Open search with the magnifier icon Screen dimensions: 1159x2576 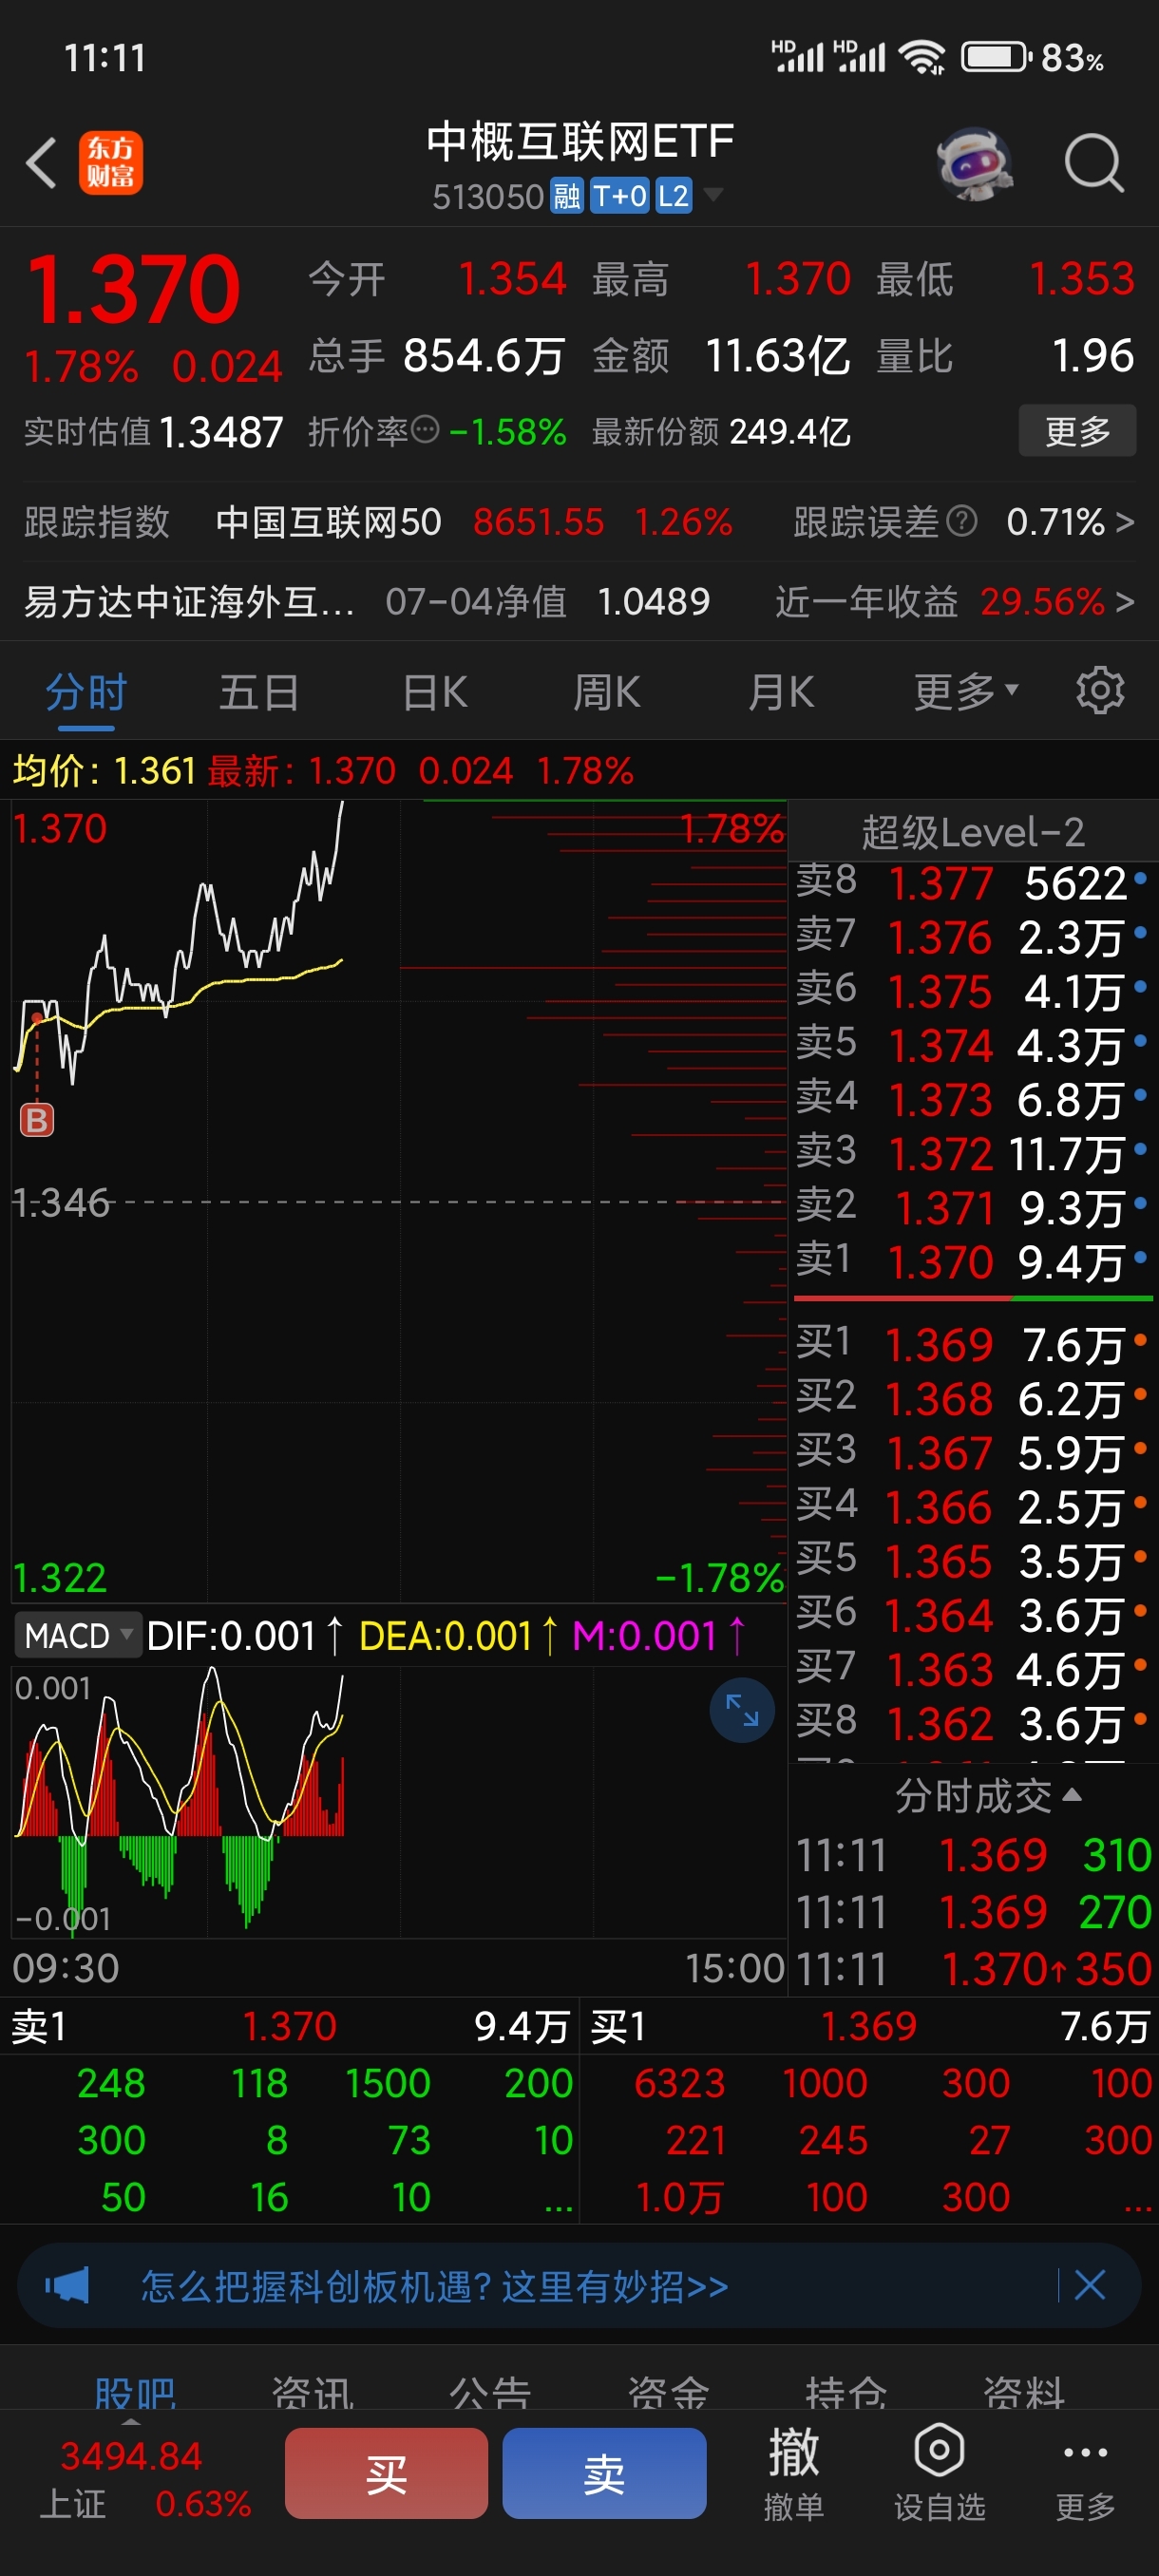(x=1094, y=162)
